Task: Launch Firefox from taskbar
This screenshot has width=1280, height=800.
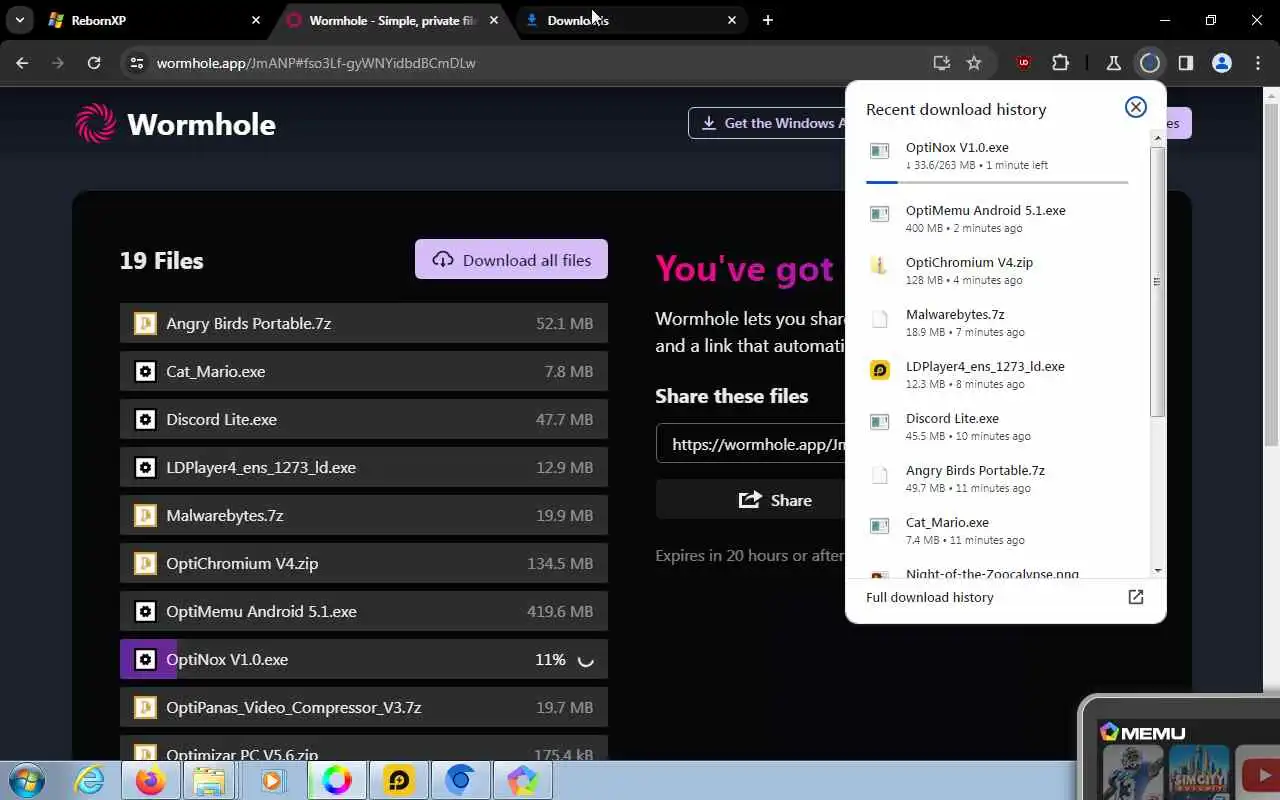Action: coord(151,780)
